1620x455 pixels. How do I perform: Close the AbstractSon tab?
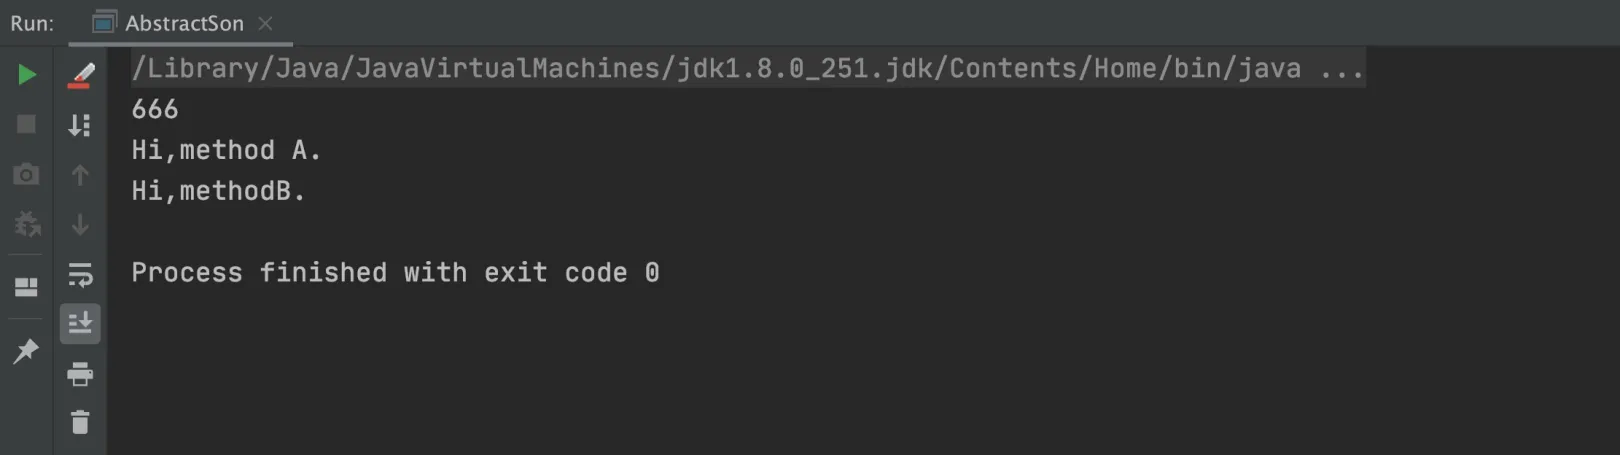[265, 23]
